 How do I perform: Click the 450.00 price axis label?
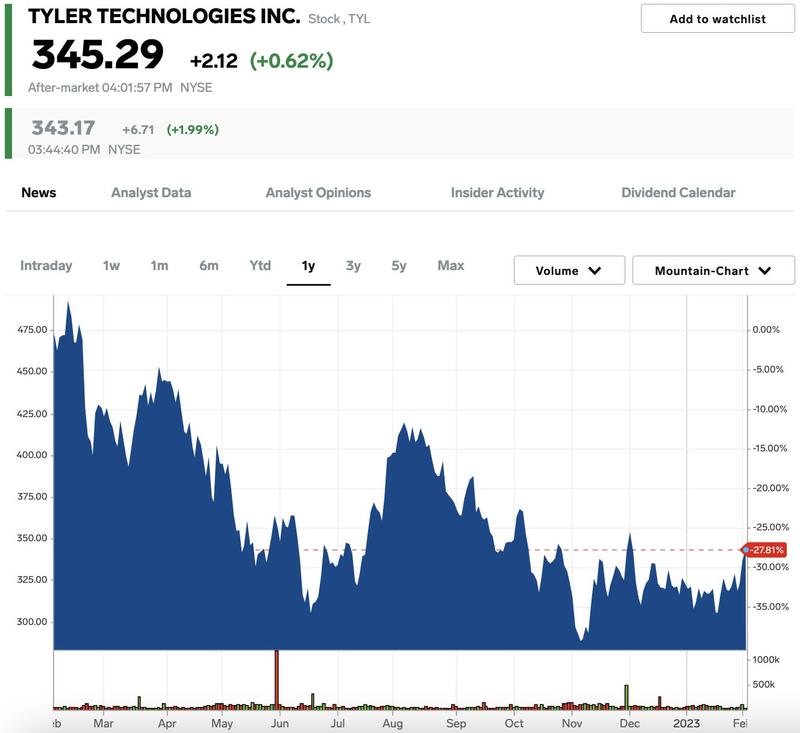(32, 371)
